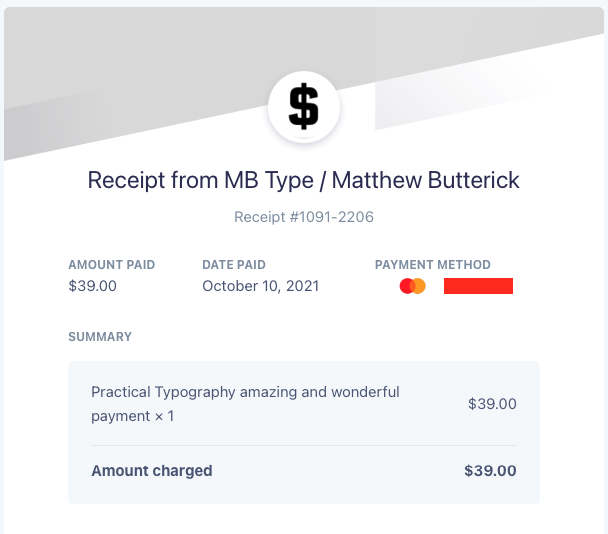This screenshot has height=534, width=608.
Task: Click the 'payment × 1' quantity text
Action: point(133,416)
